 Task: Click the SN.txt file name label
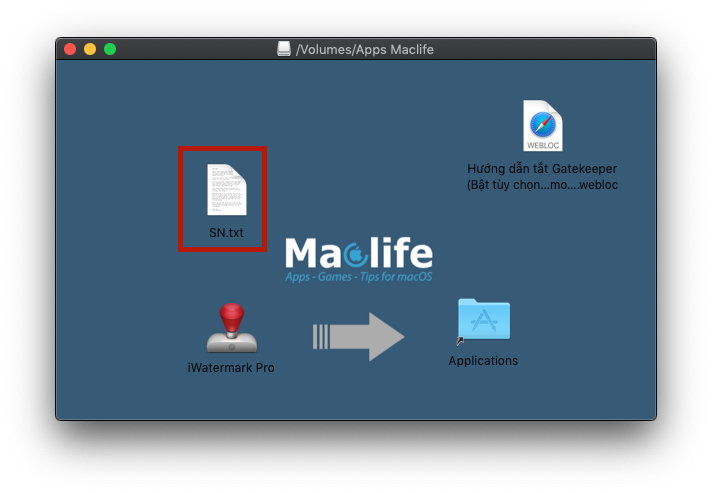pos(226,232)
